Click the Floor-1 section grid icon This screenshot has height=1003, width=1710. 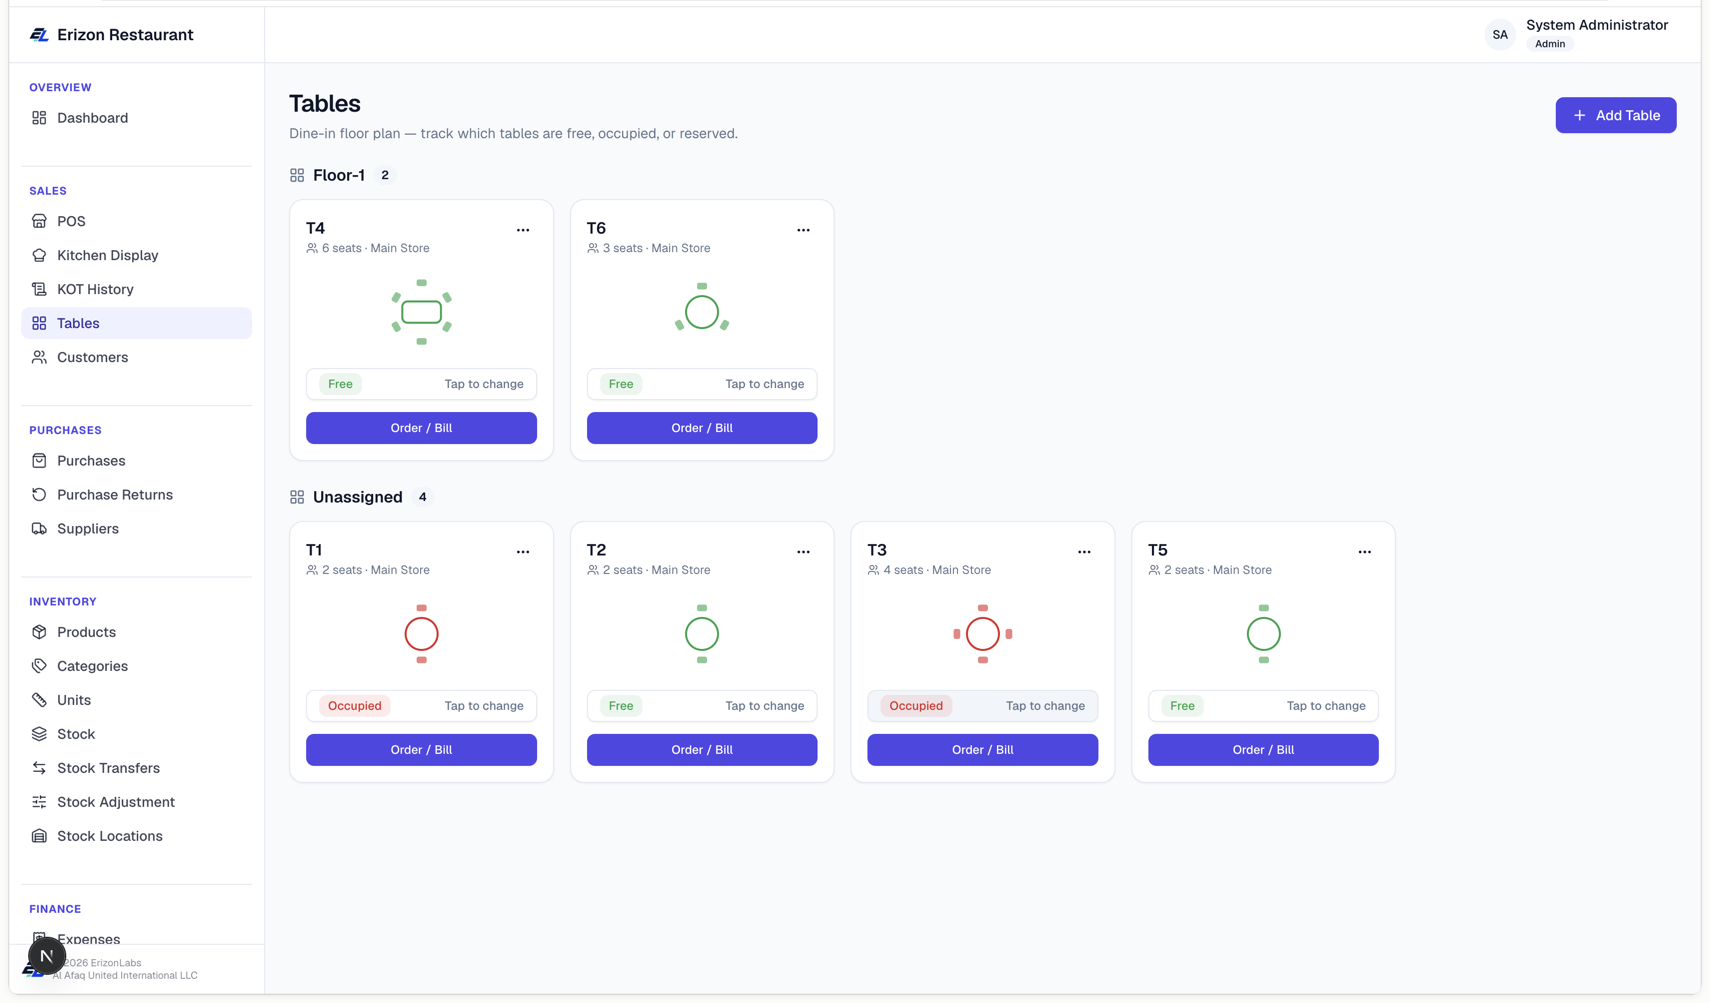coord(297,175)
